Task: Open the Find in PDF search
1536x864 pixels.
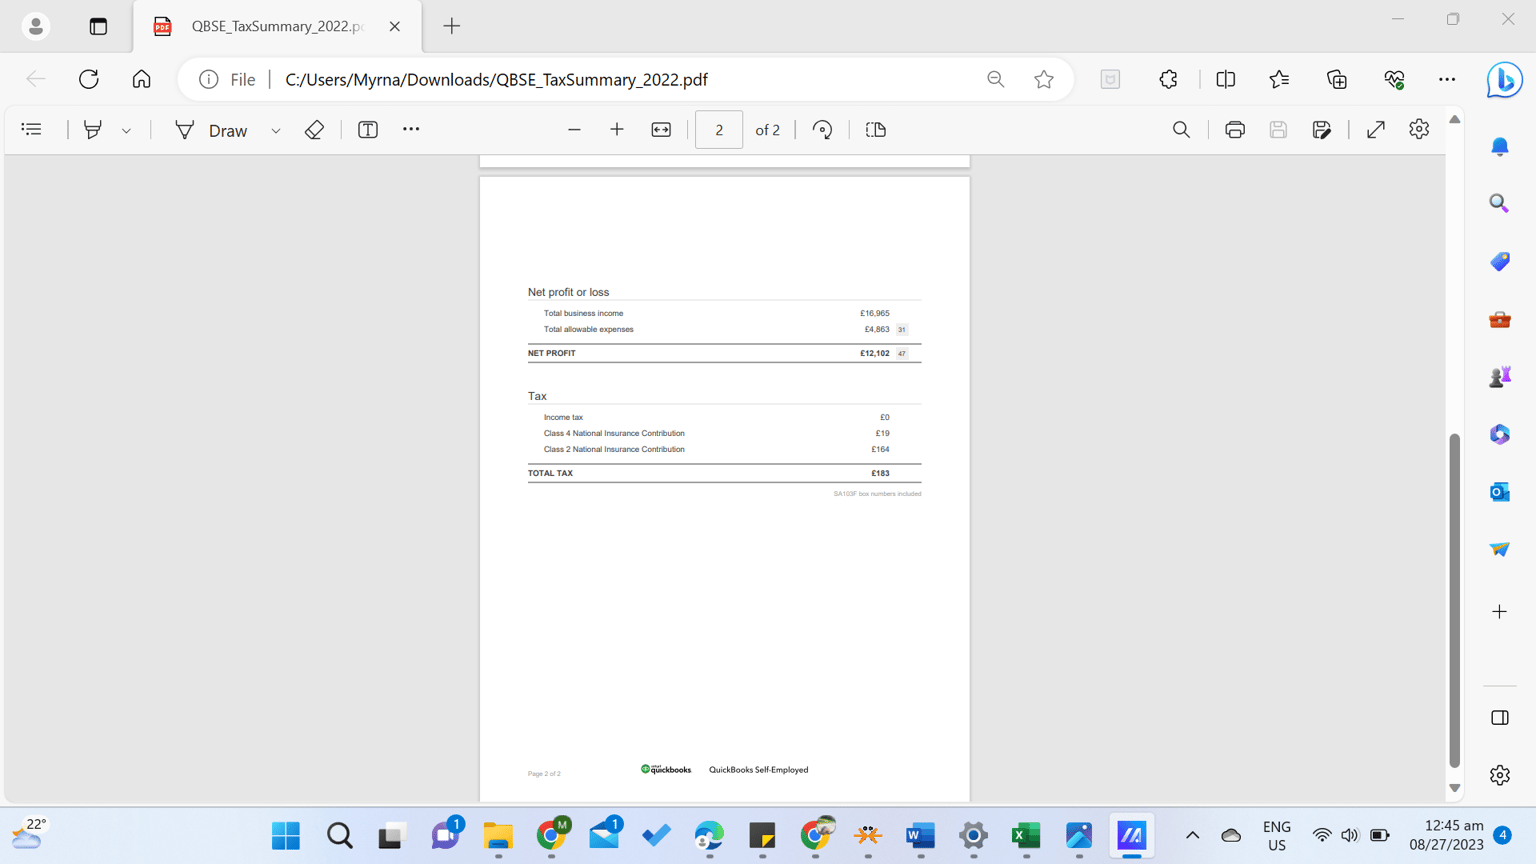Action: 1181,130
